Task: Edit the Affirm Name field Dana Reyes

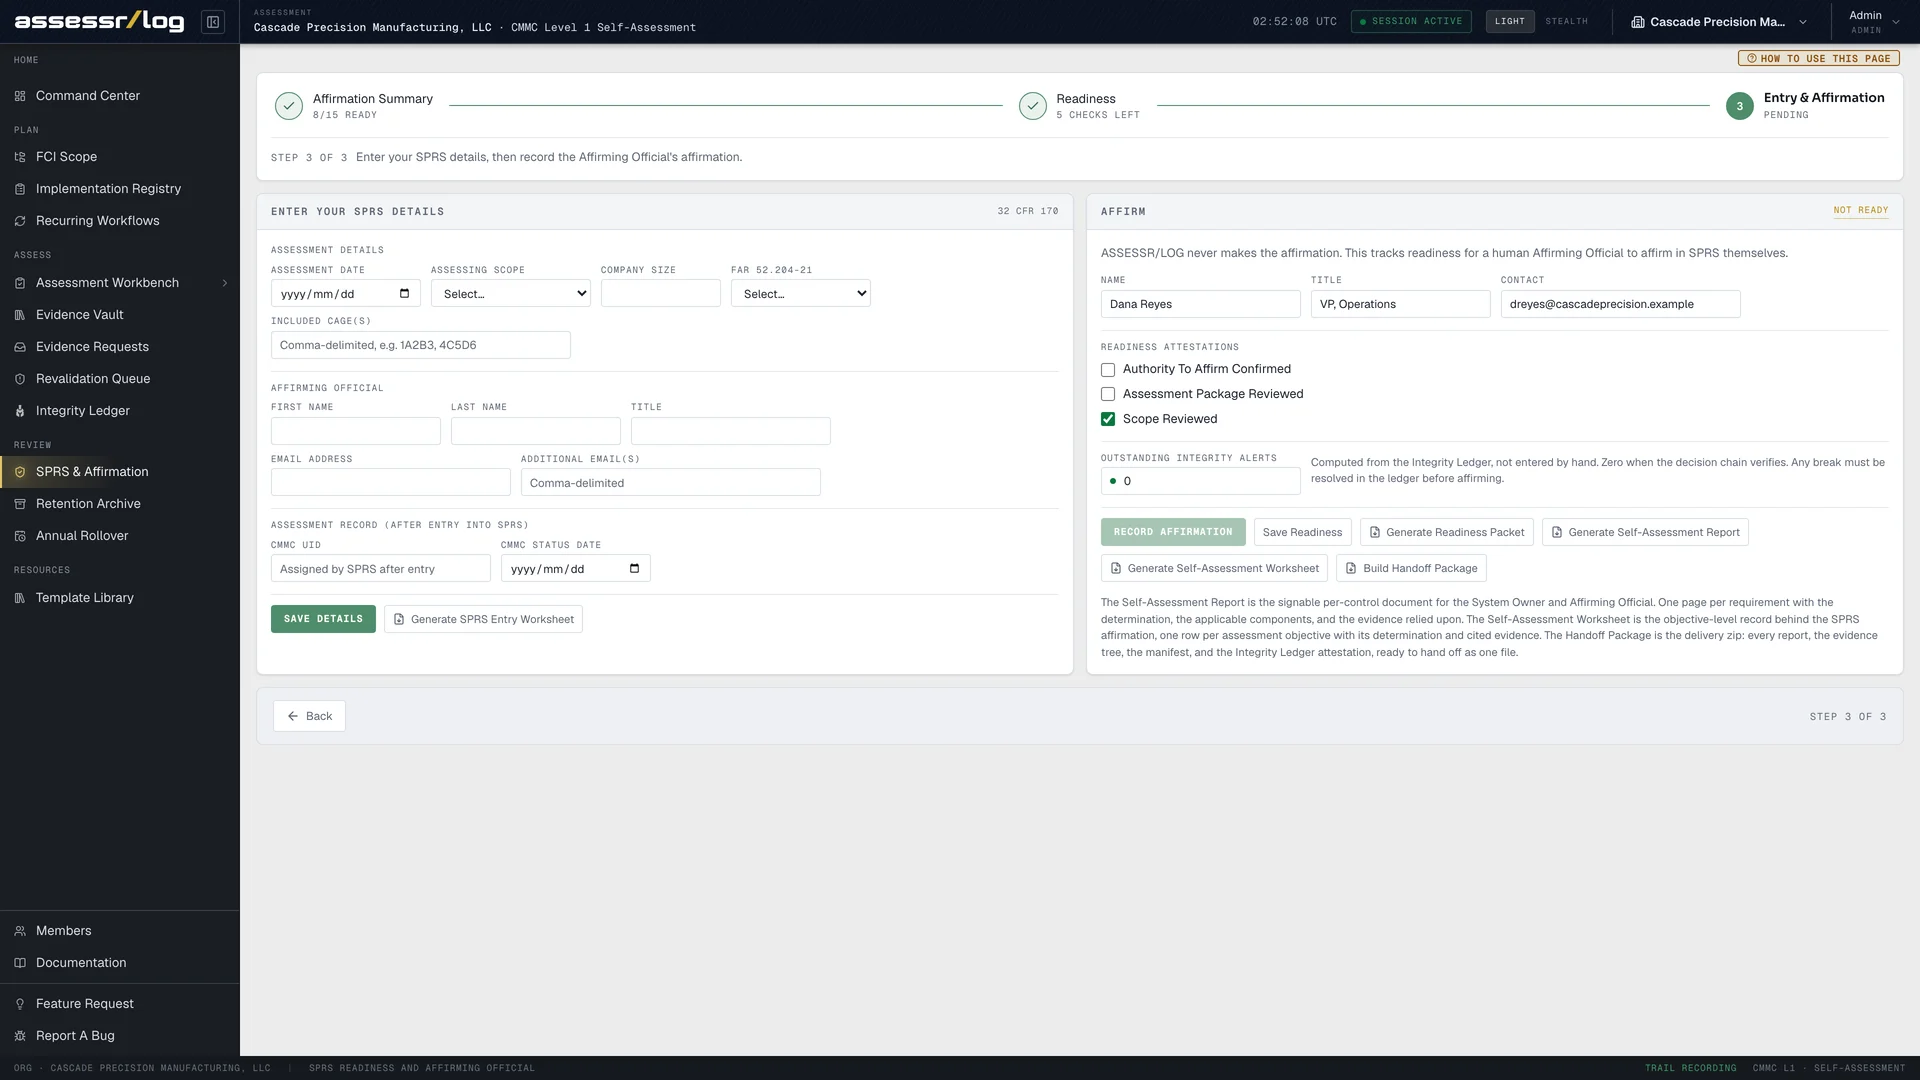Action: [1201, 304]
